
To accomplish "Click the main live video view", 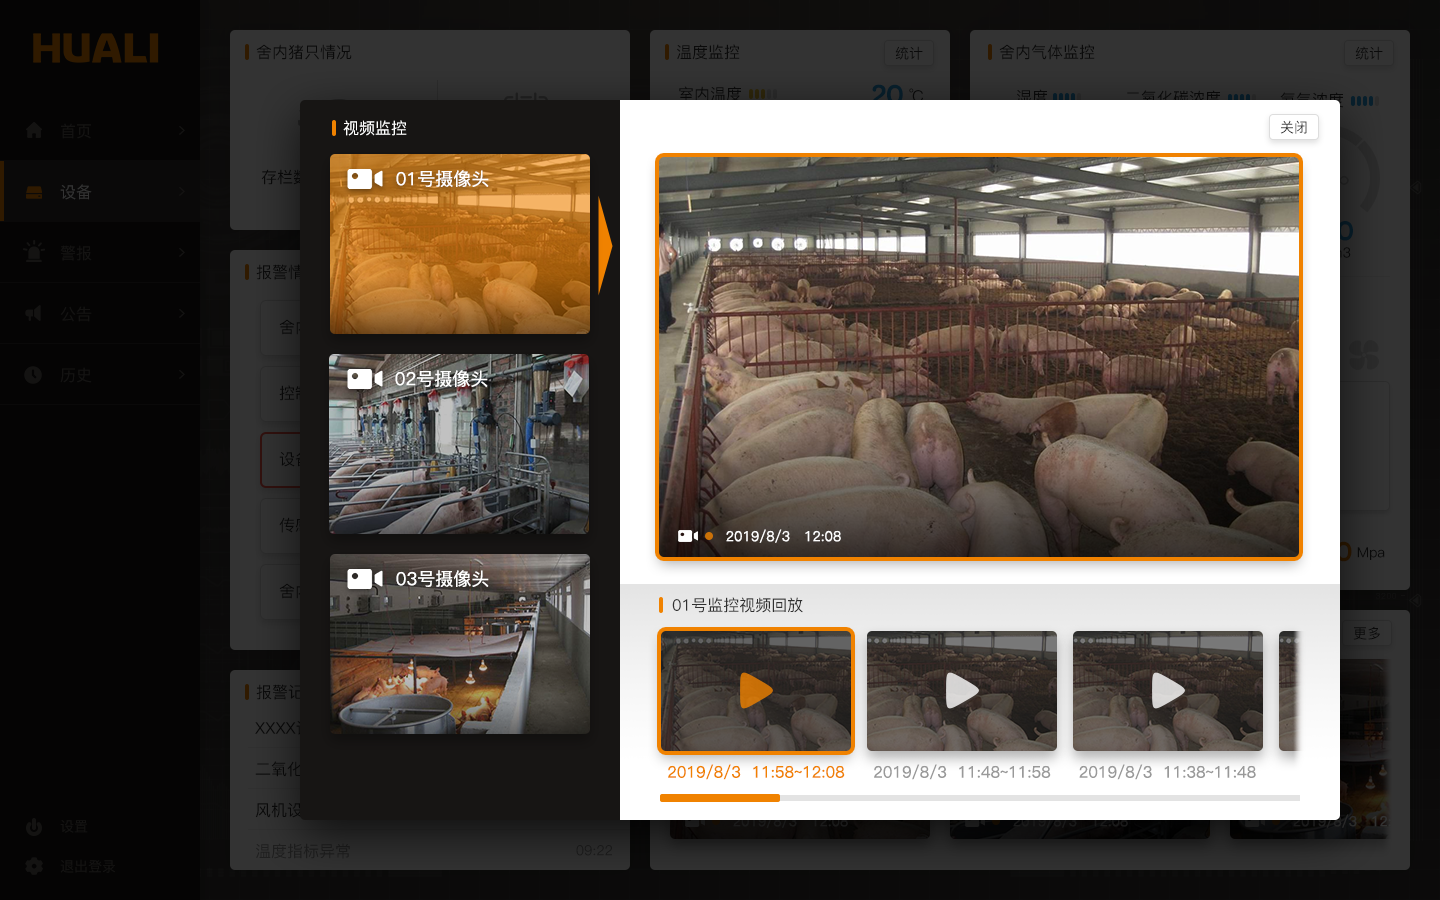I will (979, 356).
